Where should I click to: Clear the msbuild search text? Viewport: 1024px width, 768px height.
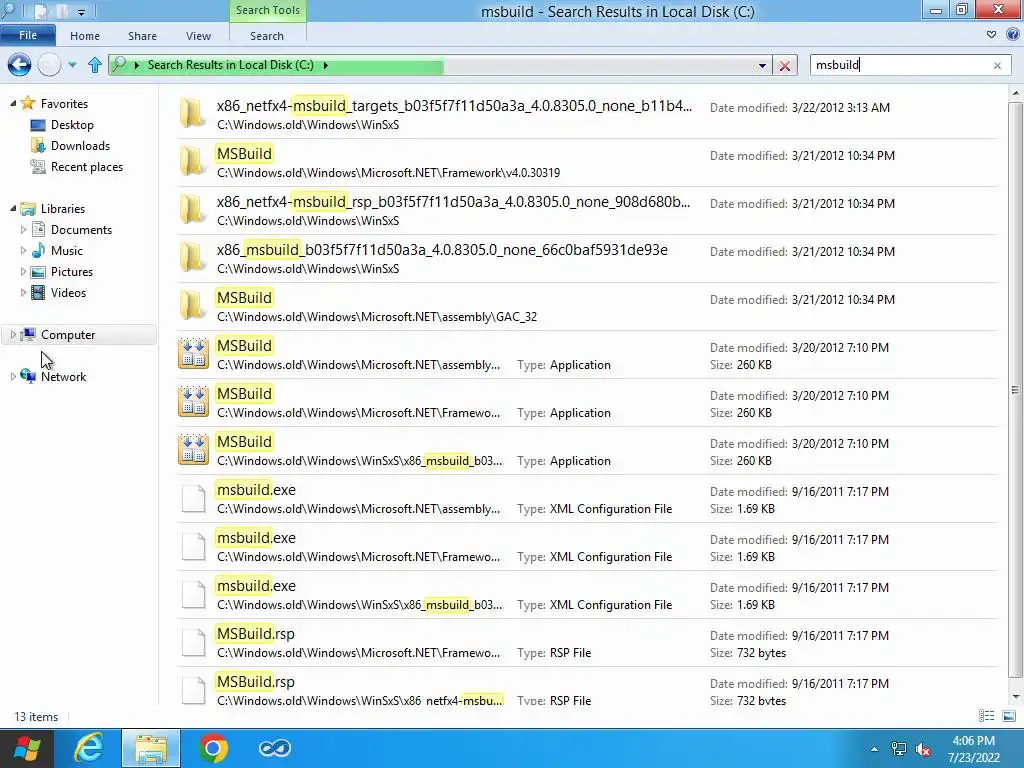coord(997,65)
